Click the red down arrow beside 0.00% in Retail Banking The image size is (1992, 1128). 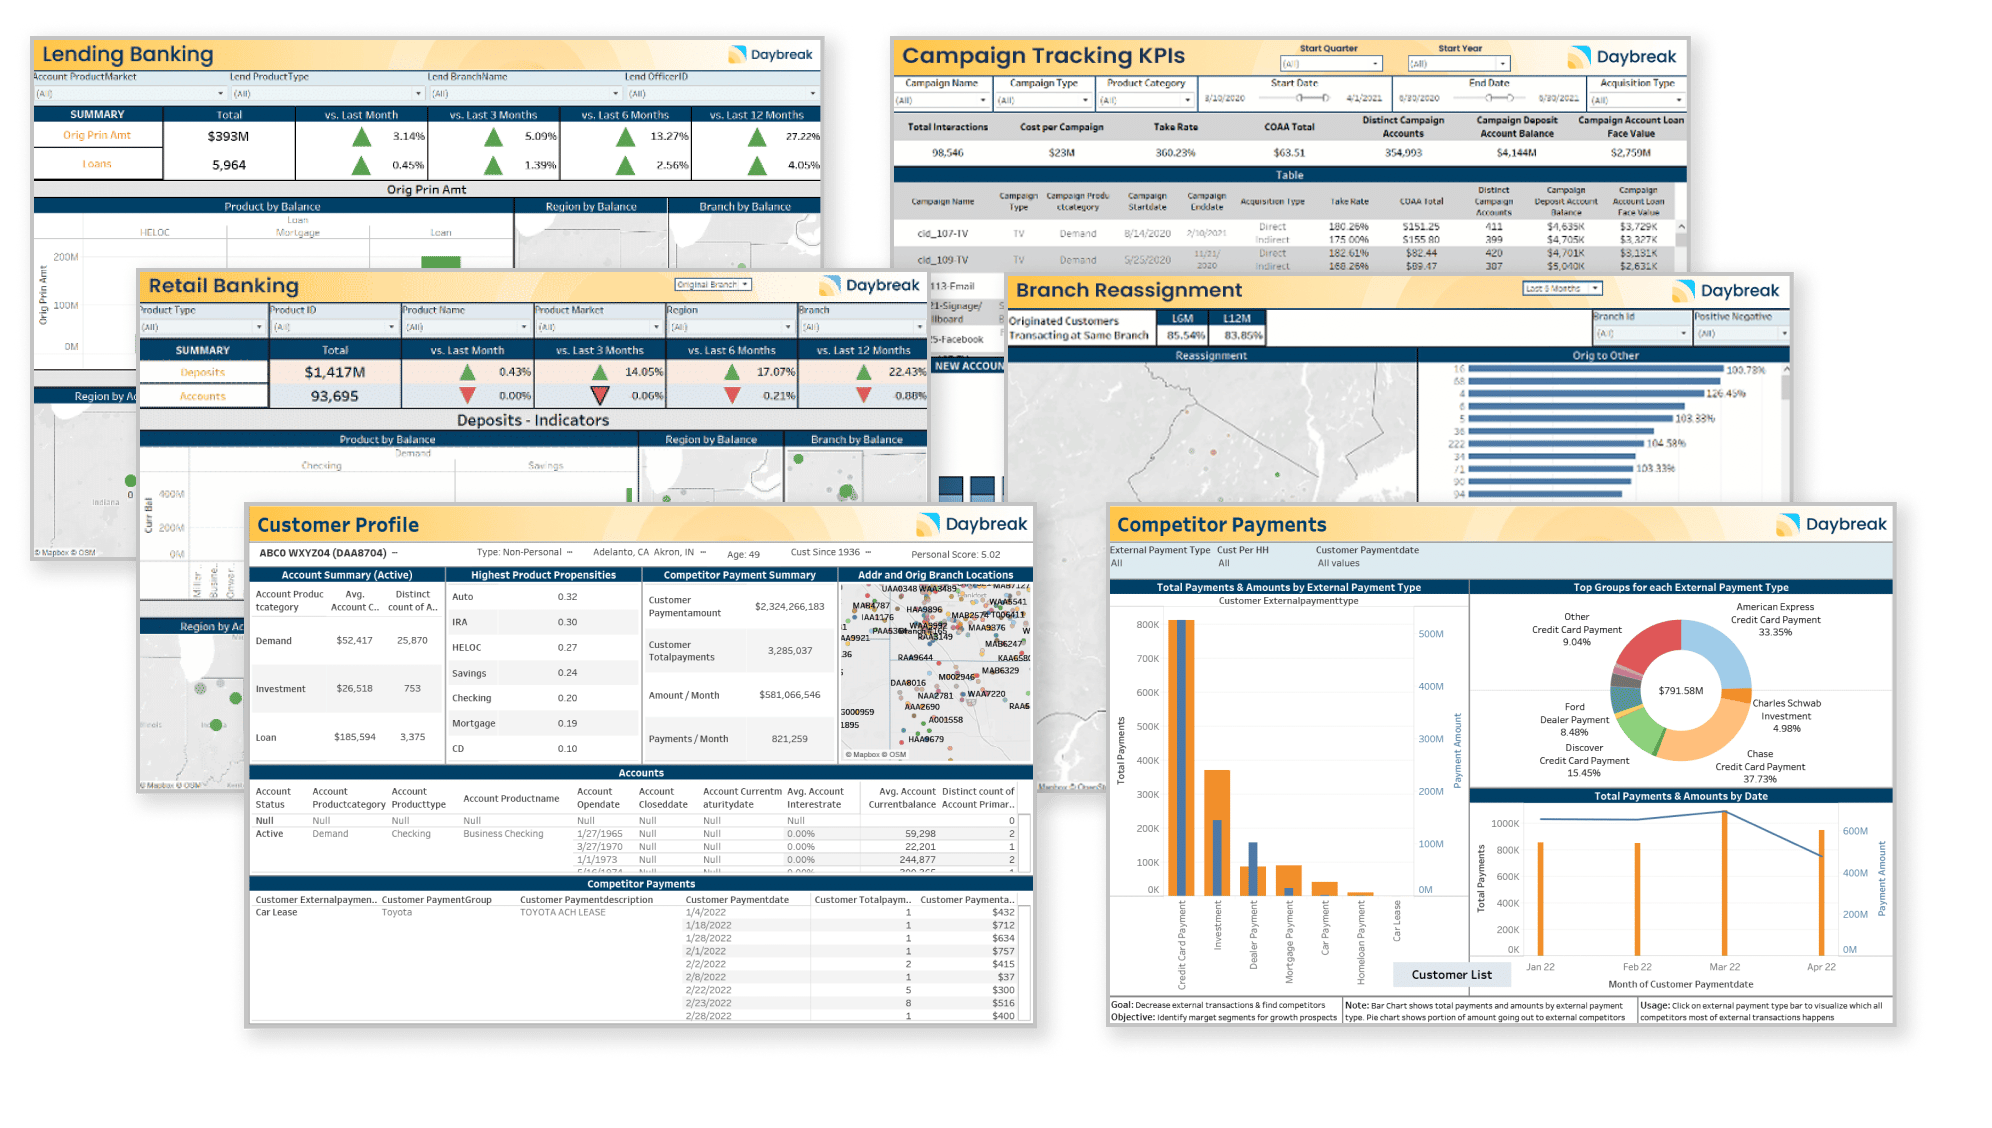pos(467,396)
